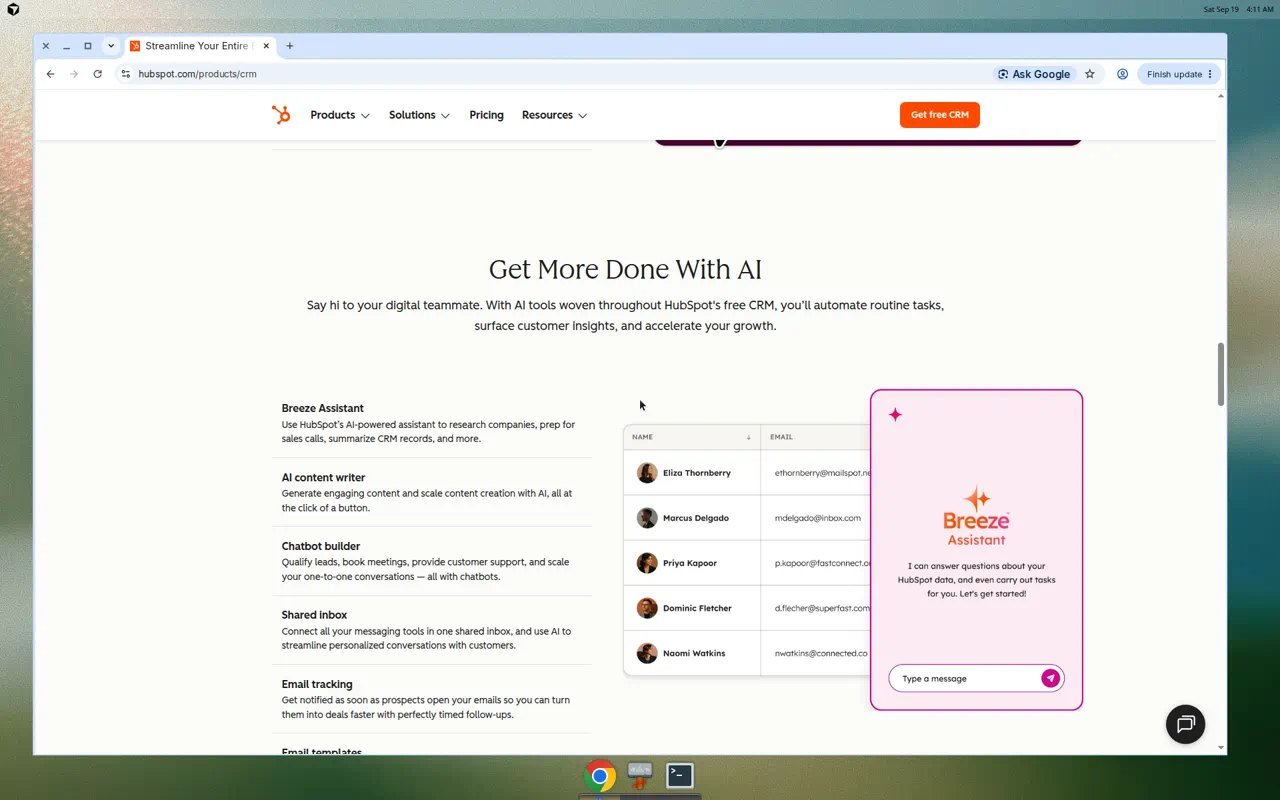Expand the Solutions menu
This screenshot has width=1280, height=800.
click(419, 115)
